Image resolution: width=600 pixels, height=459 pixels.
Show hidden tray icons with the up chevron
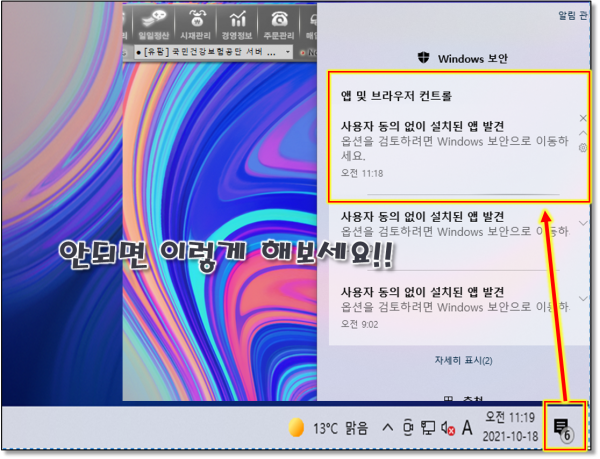coord(387,428)
